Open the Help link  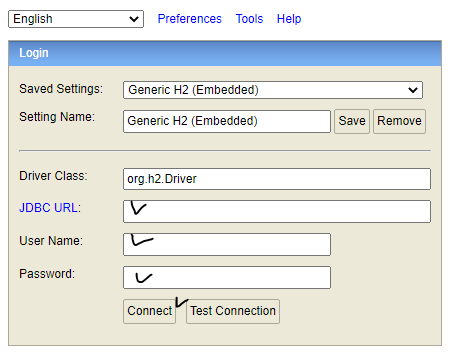pos(289,19)
